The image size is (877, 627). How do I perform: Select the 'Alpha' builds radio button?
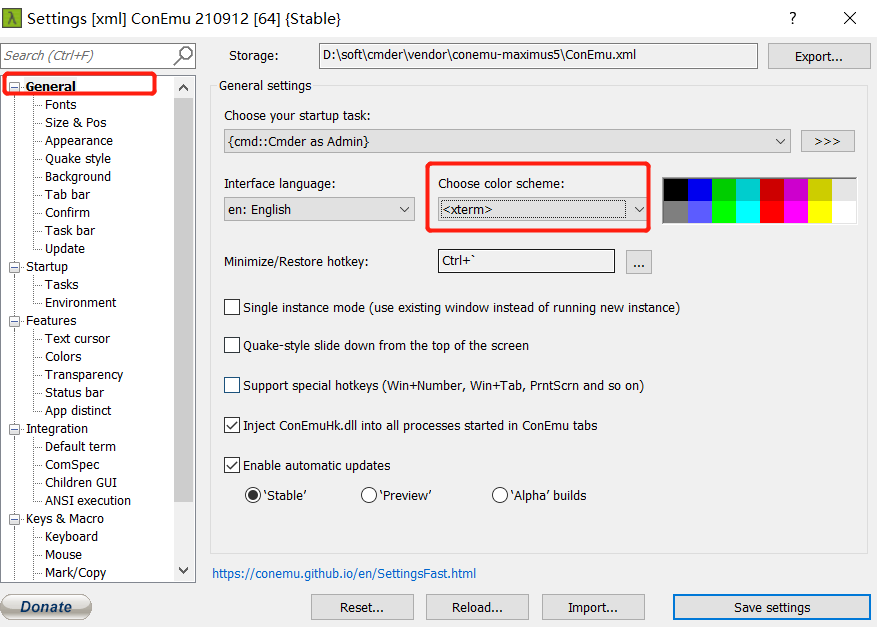499,496
